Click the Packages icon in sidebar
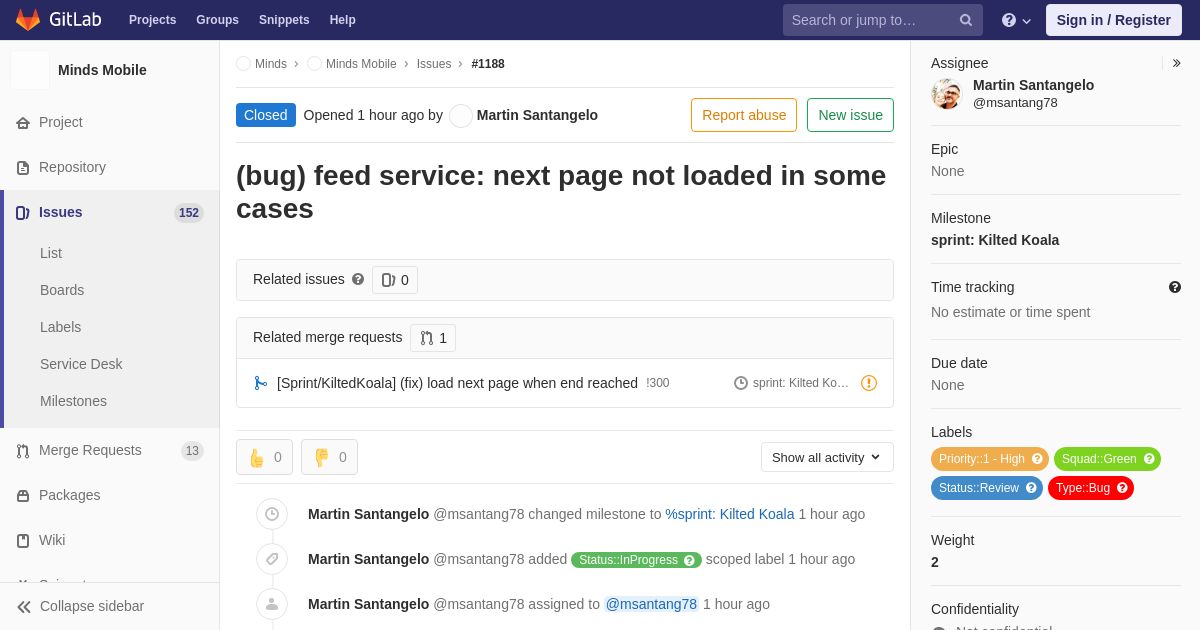Image resolution: width=1200 pixels, height=630 pixels. coord(23,496)
